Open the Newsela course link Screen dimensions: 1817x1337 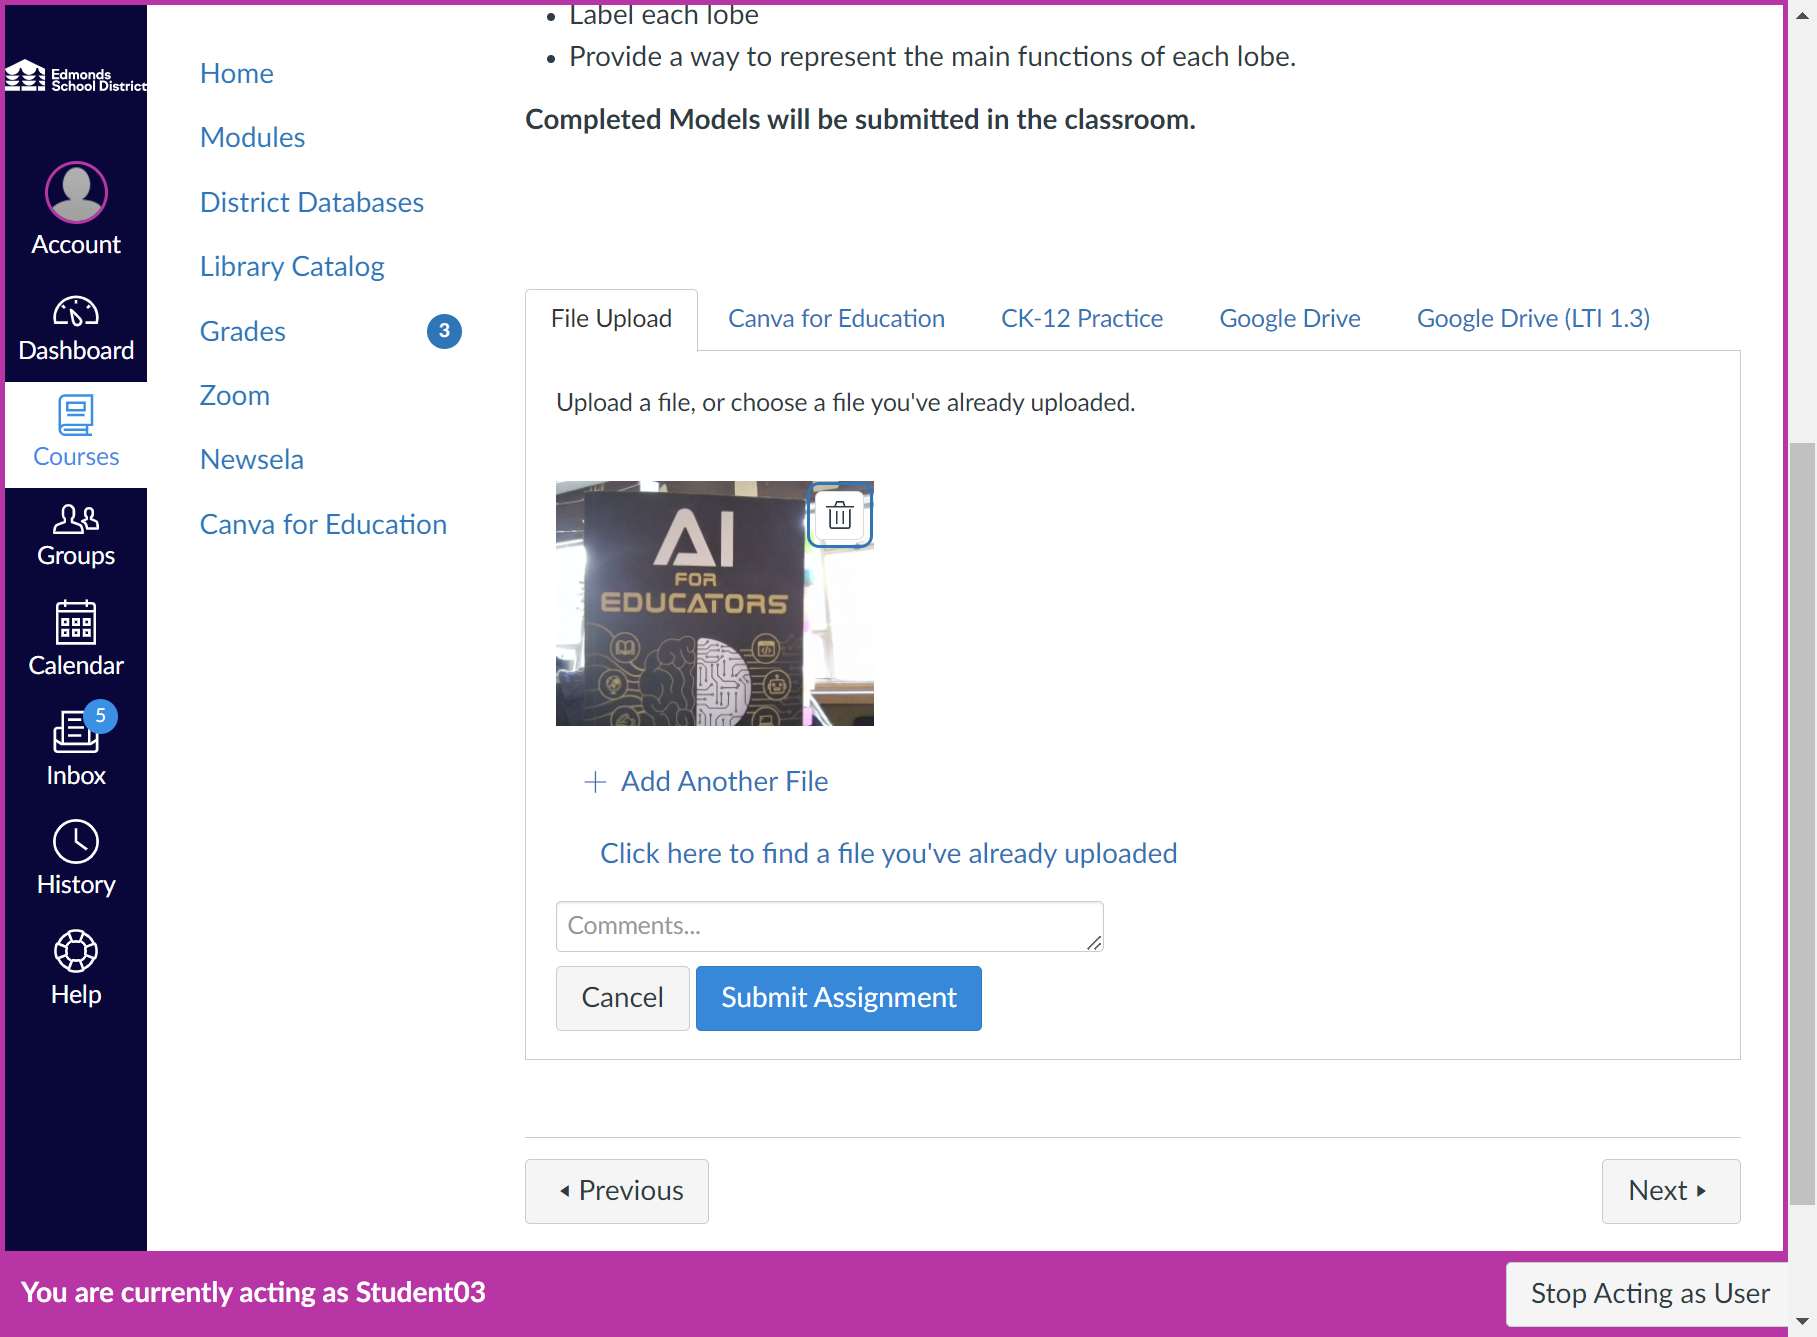pos(252,460)
